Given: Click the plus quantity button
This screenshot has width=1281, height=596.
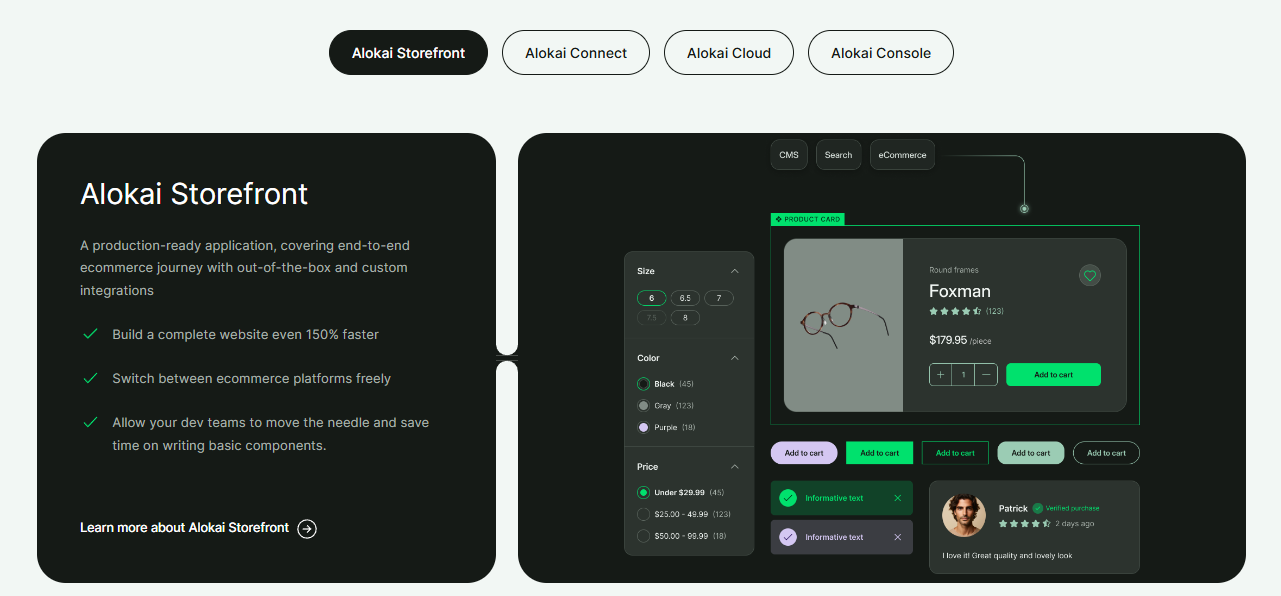Looking at the screenshot, I should (x=940, y=375).
